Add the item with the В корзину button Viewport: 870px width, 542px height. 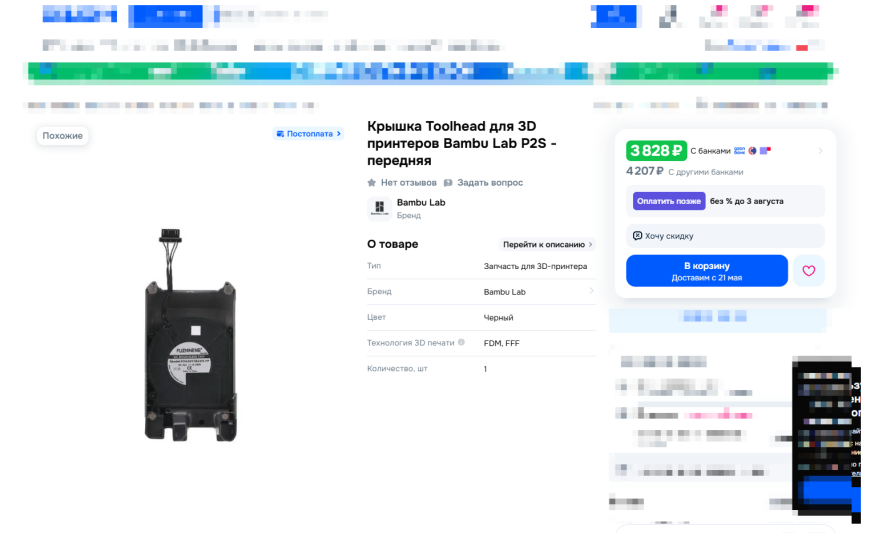click(x=706, y=271)
